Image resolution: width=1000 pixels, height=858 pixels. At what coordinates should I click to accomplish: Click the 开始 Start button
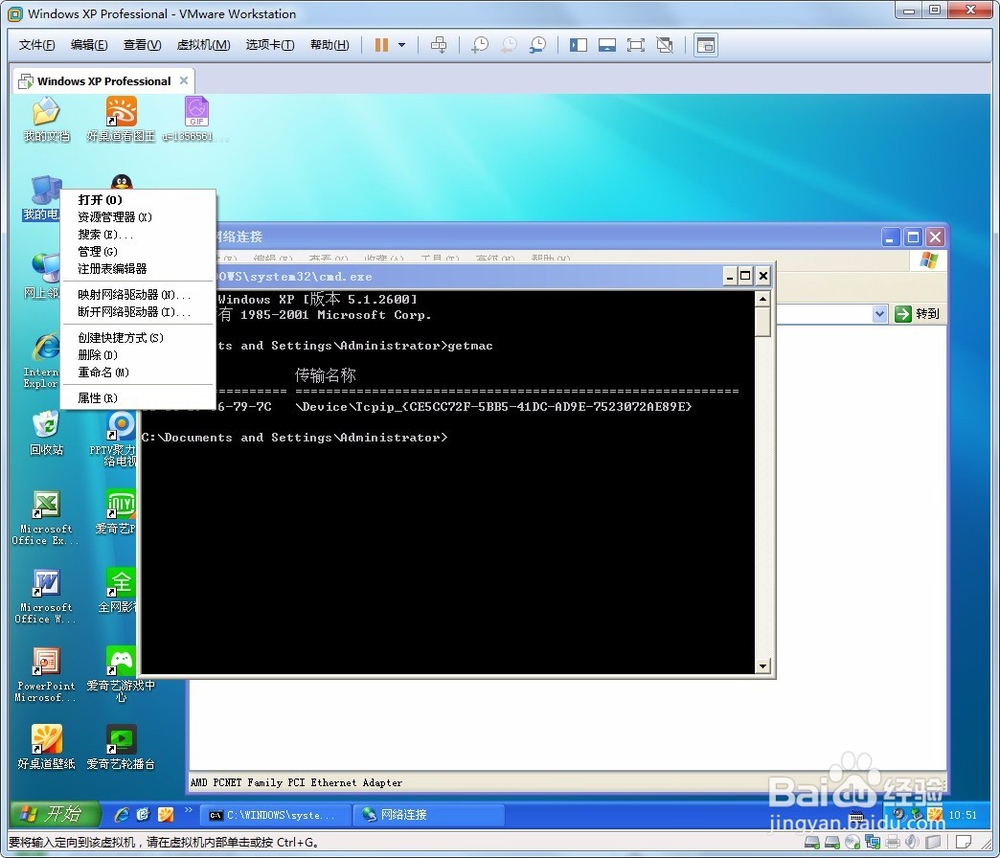55,814
